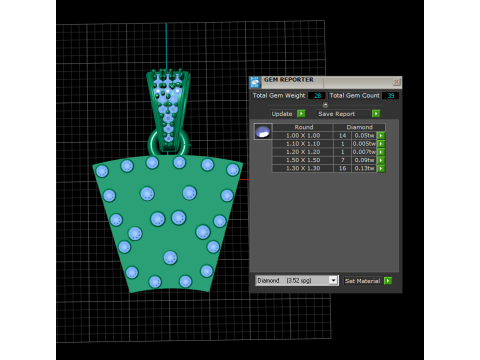Click the 0.13tw weight cell
Screen dimensions: 480x360
(x=364, y=169)
